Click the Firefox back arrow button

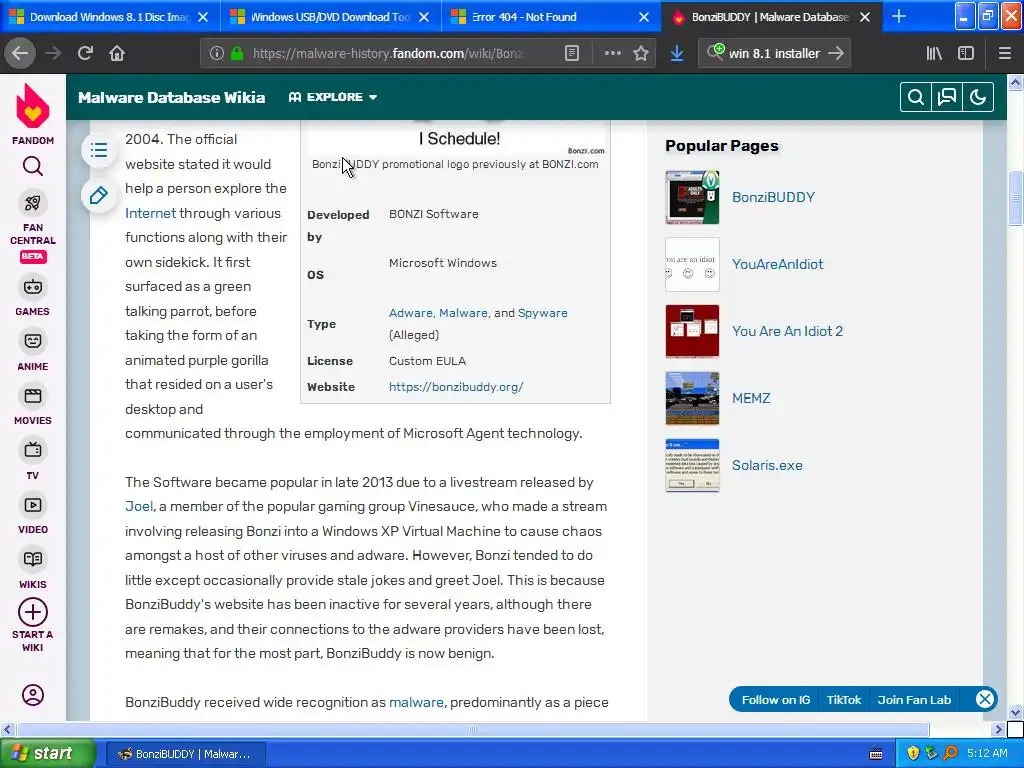pos(20,53)
